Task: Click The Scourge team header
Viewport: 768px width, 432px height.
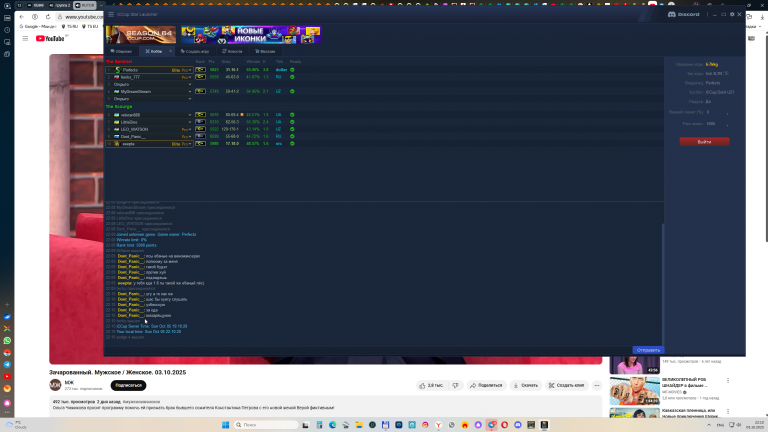Action: pyautogui.click(x=119, y=107)
